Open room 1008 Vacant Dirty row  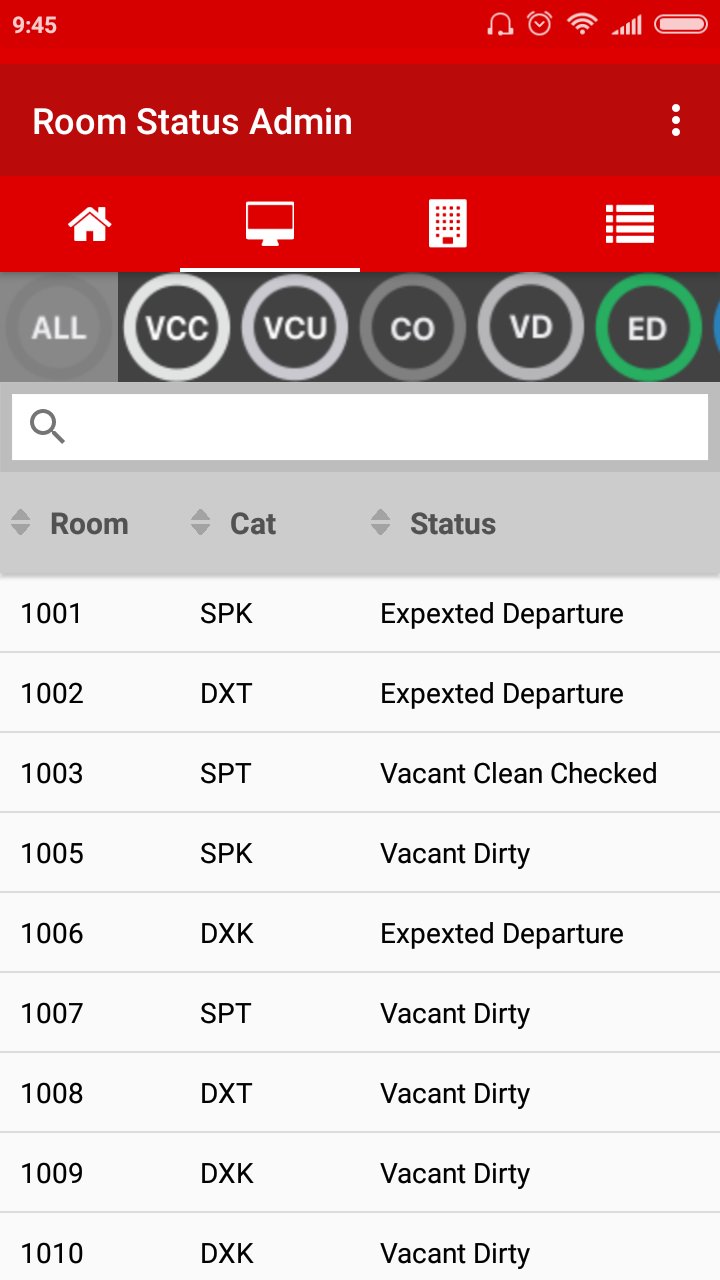(x=360, y=1093)
